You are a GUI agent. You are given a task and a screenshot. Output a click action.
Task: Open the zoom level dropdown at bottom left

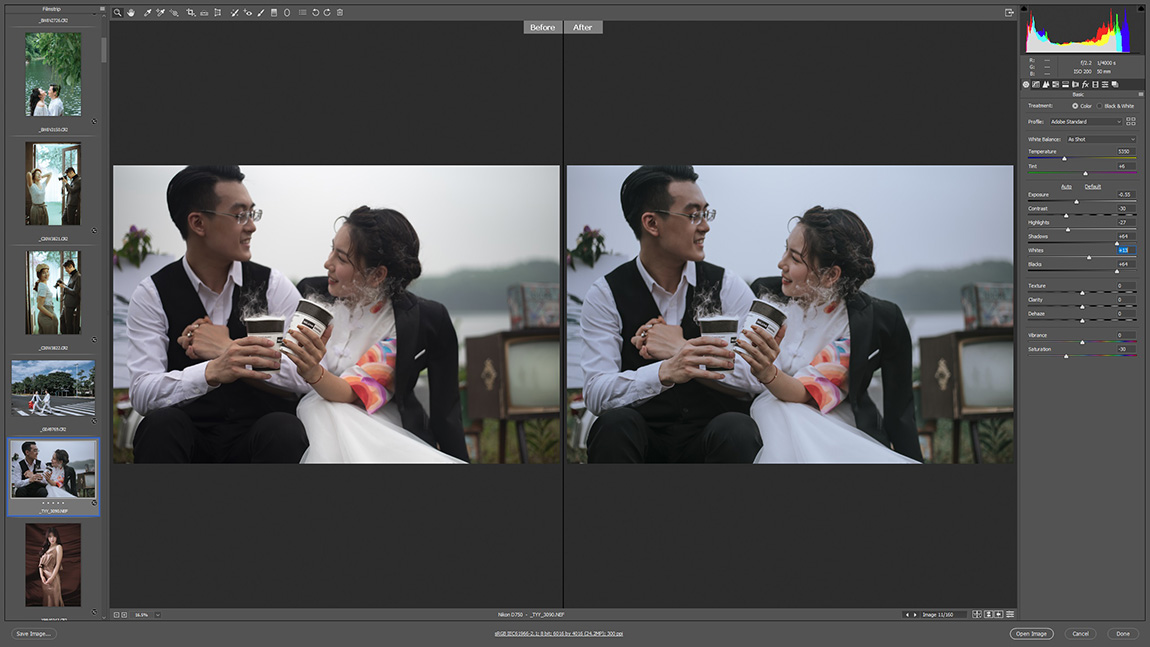coord(158,614)
